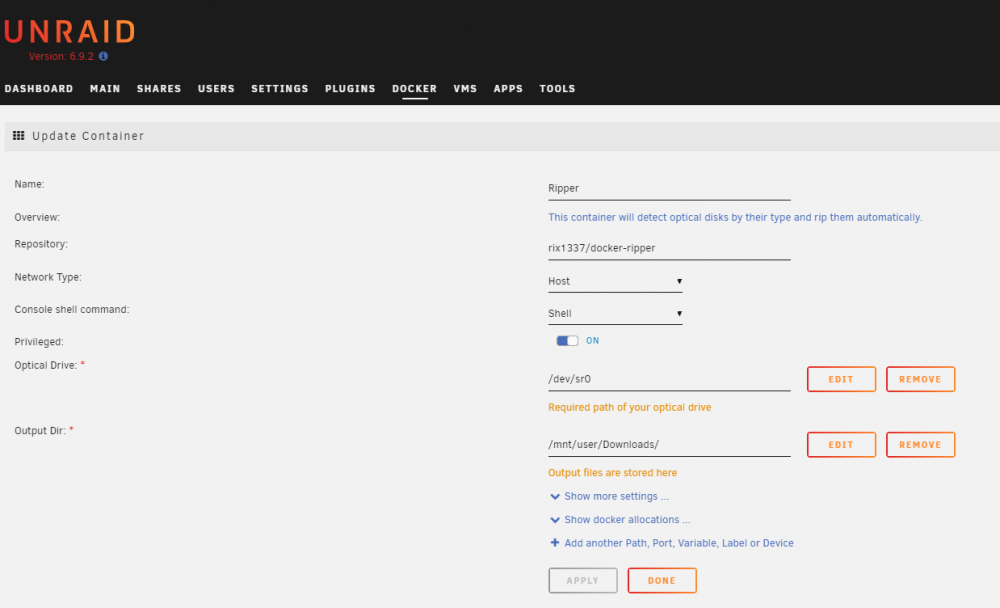1000x608 pixels.
Task: Click the Unraid logo
Action: 69,31
